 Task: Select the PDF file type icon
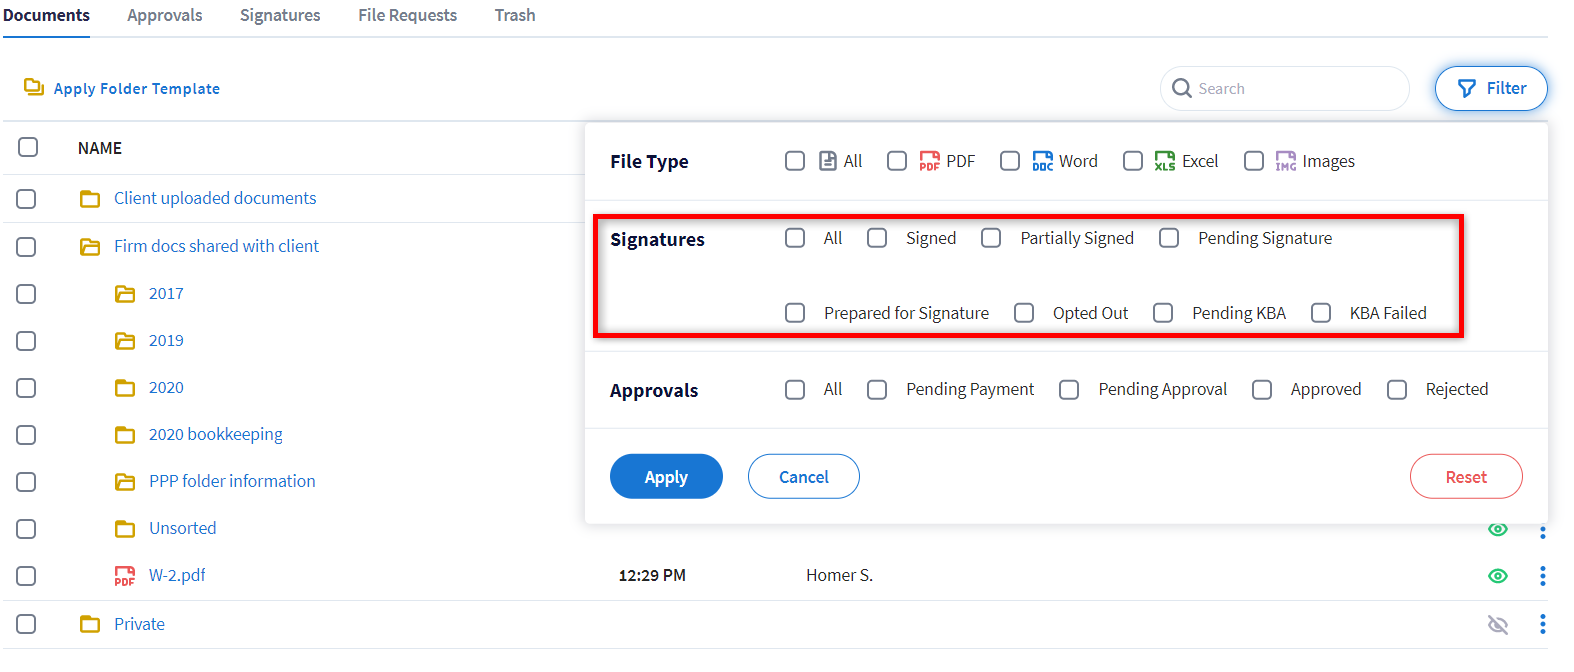pyautogui.click(x=928, y=160)
